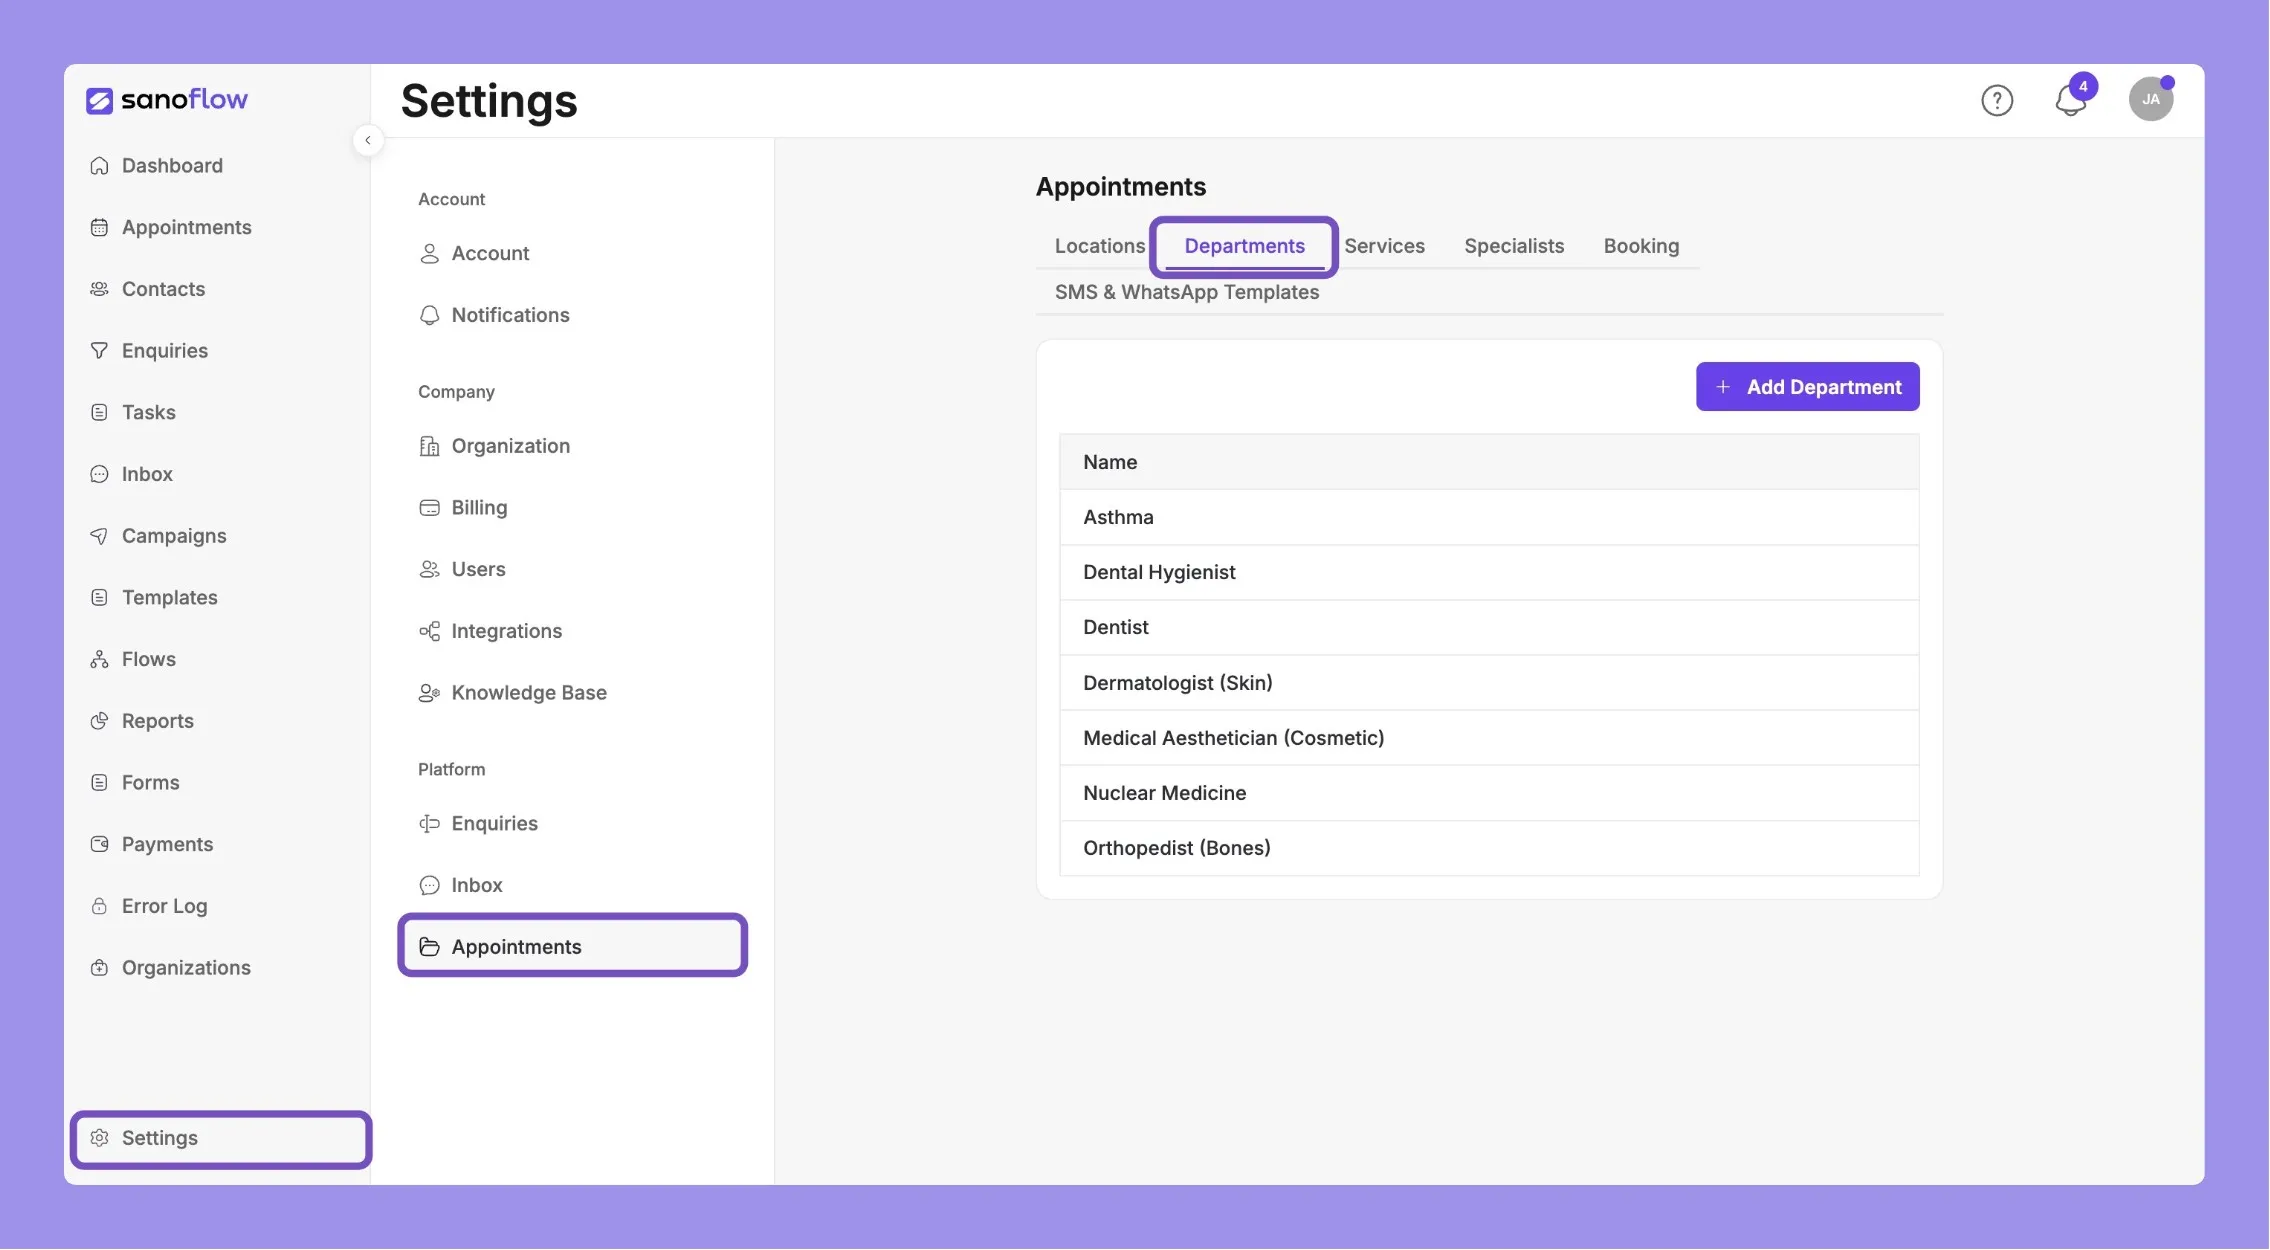
Task: Select the Medical Aesthetician (Cosmetic) row
Action: 1488,738
